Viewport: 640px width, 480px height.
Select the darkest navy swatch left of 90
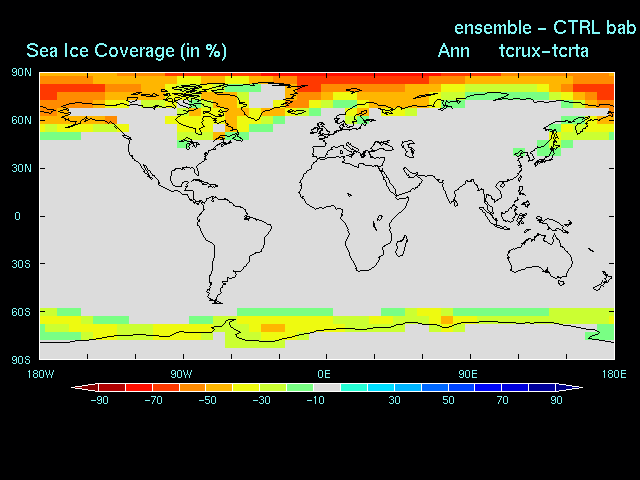[x=542, y=387]
